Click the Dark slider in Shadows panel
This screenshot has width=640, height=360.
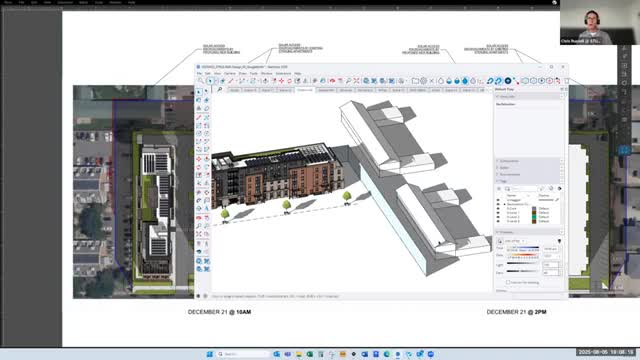pos(523,271)
